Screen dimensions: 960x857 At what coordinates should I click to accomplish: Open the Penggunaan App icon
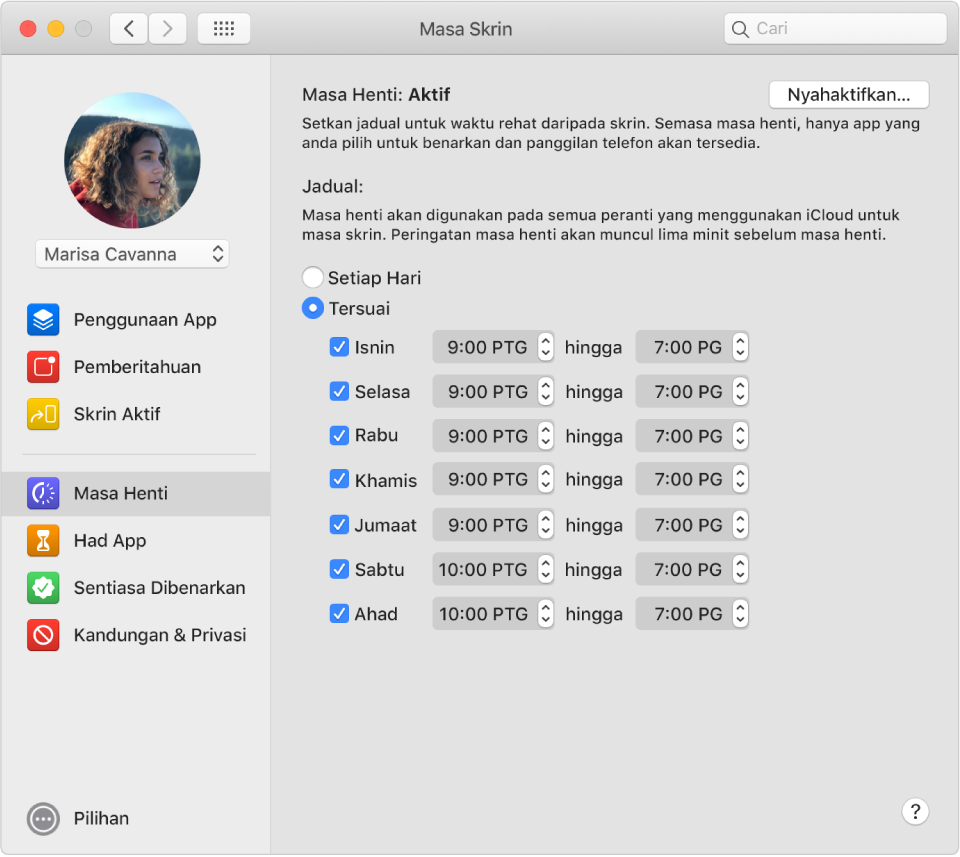[43, 320]
